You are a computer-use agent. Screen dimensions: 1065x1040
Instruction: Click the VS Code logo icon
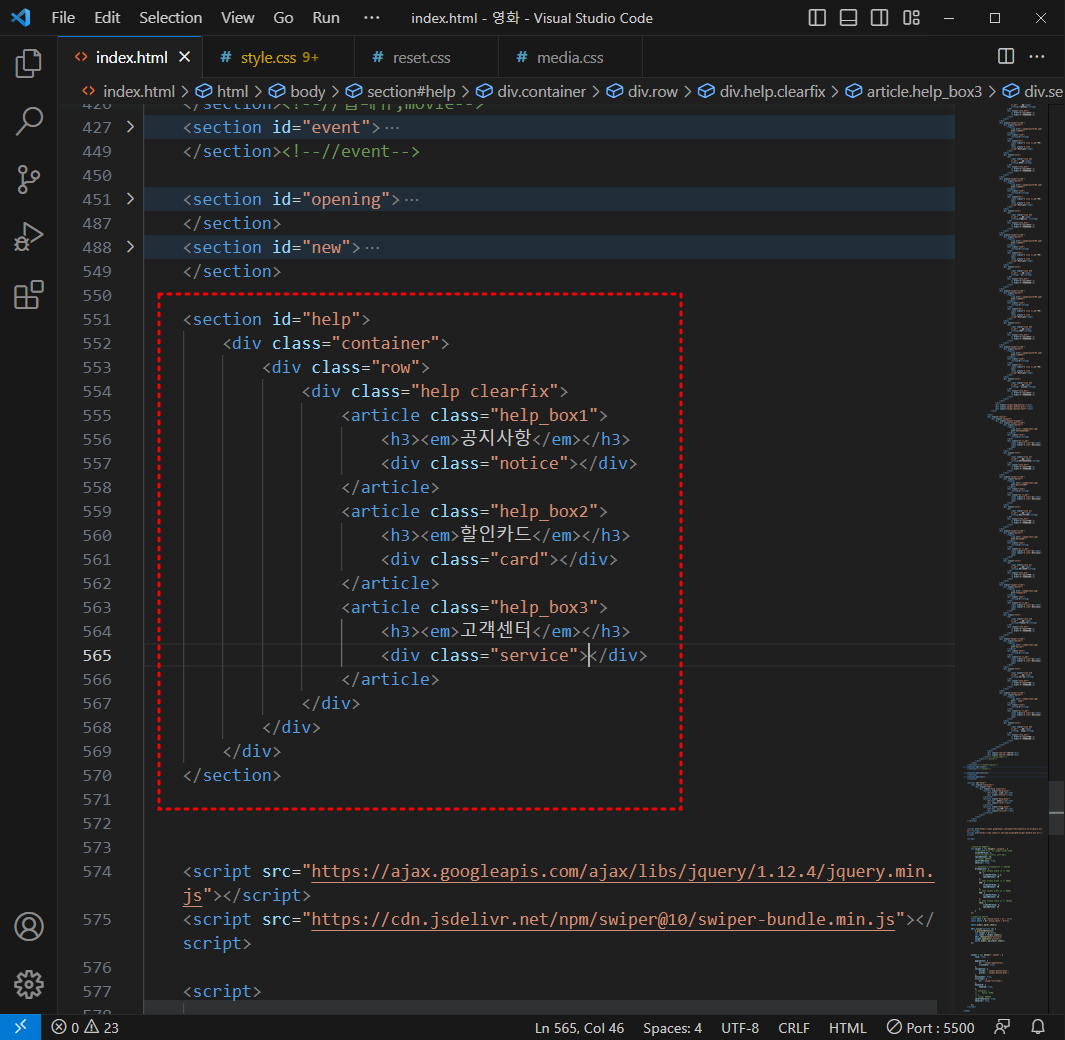click(21, 17)
